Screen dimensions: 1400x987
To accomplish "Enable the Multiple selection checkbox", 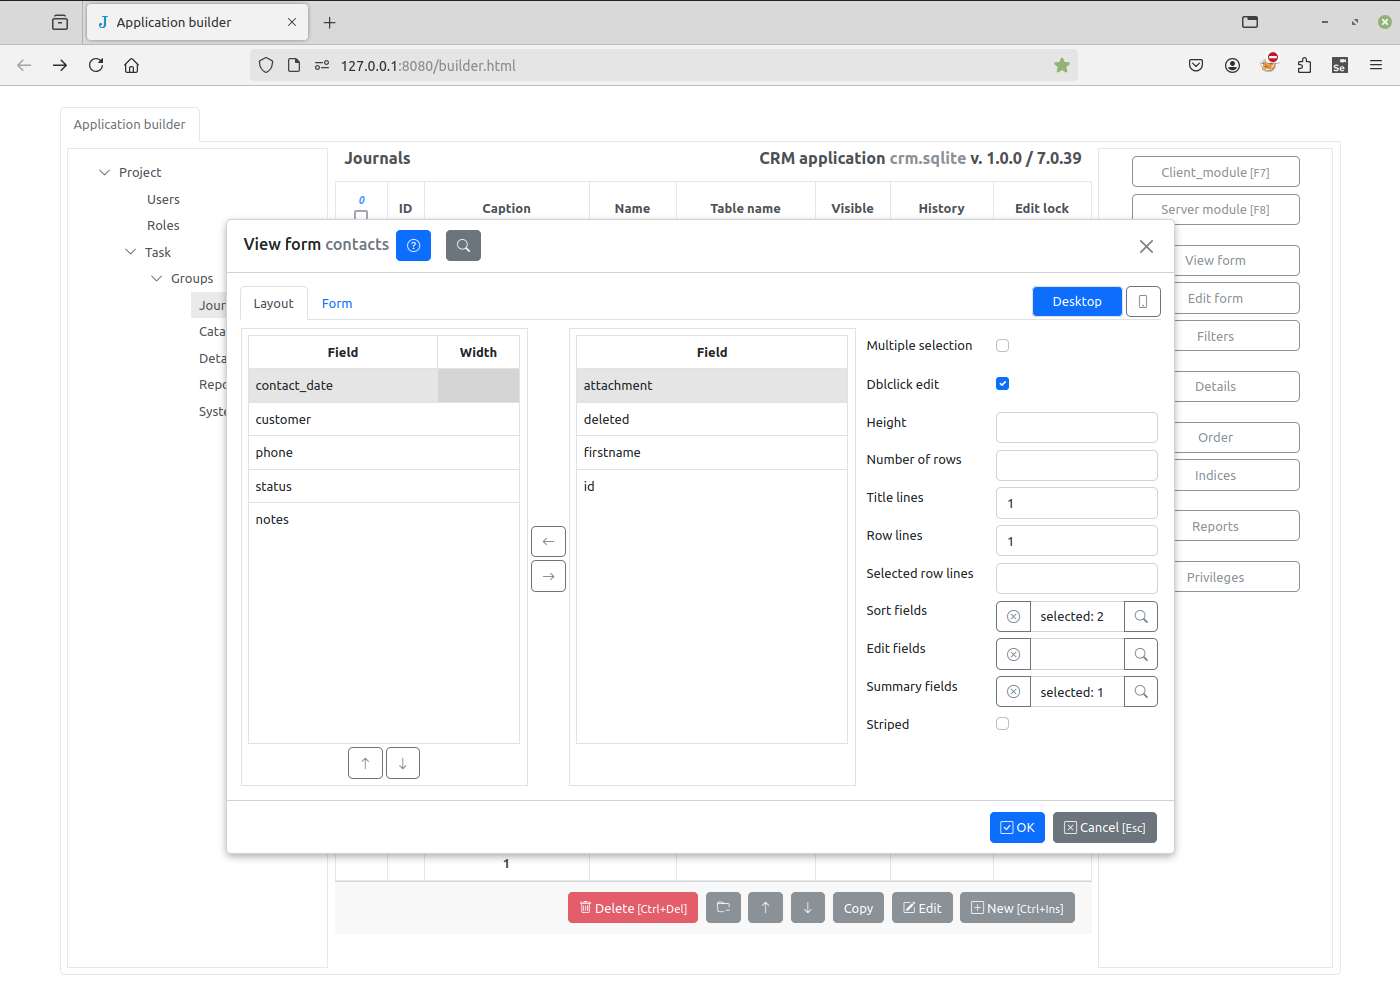I will point(1002,346).
